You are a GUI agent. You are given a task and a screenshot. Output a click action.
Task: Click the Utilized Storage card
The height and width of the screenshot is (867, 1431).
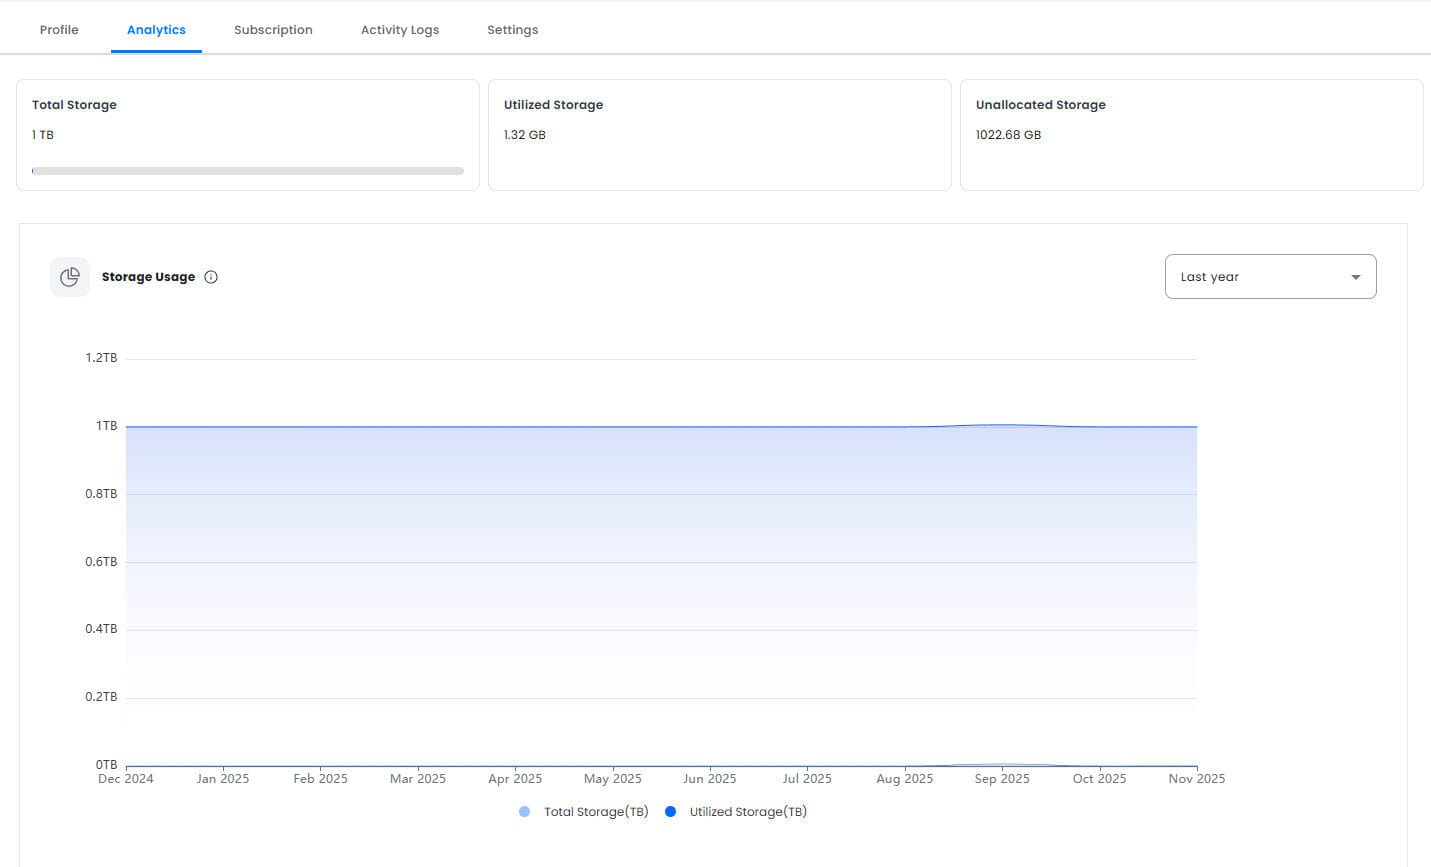[719, 134]
